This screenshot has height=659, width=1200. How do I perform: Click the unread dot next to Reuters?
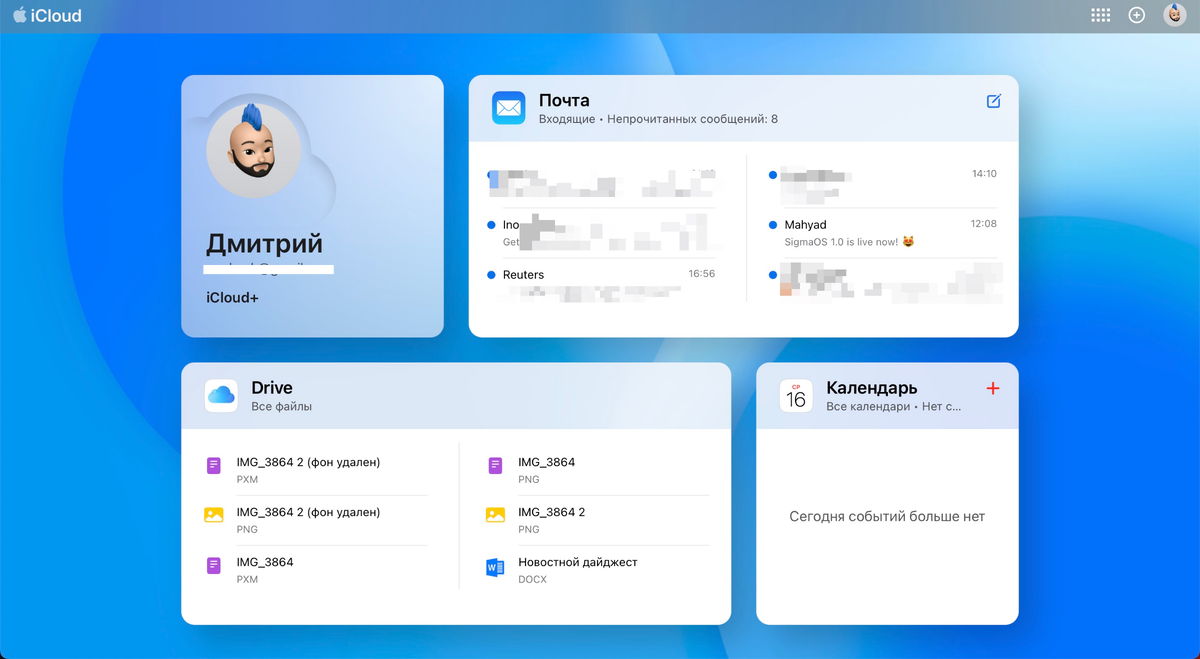491,275
